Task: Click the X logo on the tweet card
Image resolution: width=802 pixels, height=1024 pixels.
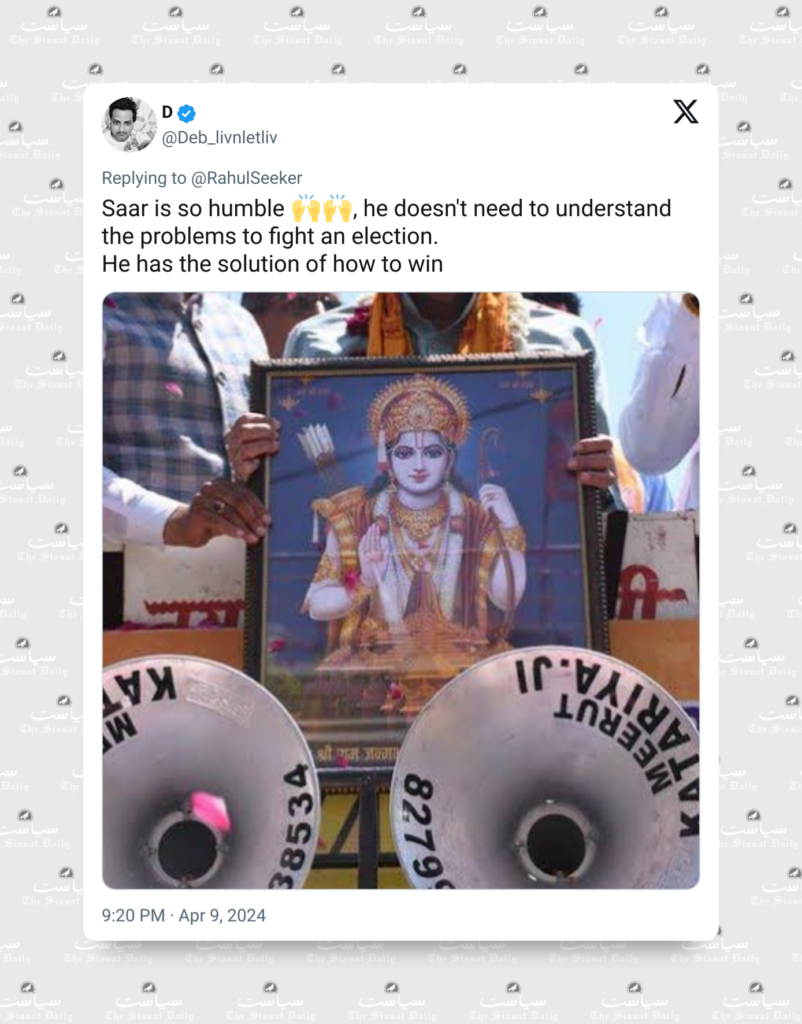Action: [685, 112]
